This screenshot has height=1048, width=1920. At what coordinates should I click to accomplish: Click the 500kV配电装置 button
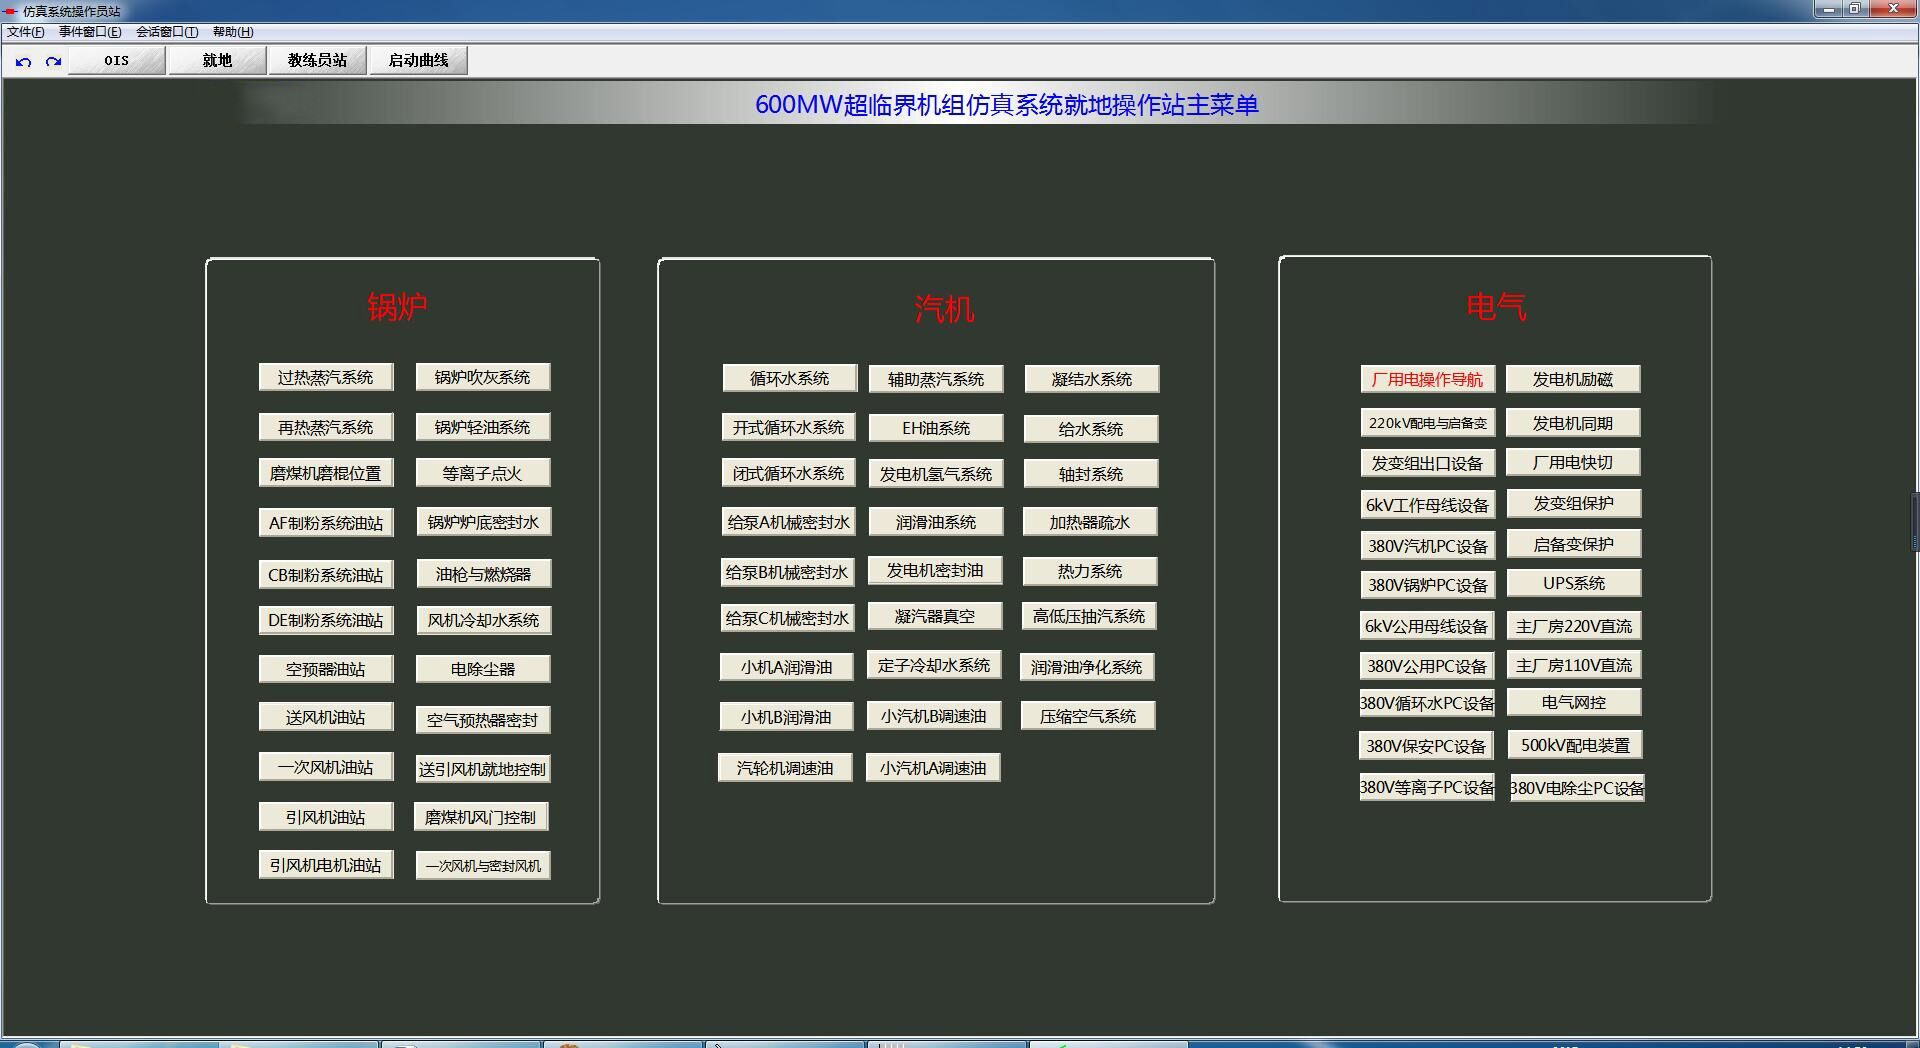click(1575, 745)
